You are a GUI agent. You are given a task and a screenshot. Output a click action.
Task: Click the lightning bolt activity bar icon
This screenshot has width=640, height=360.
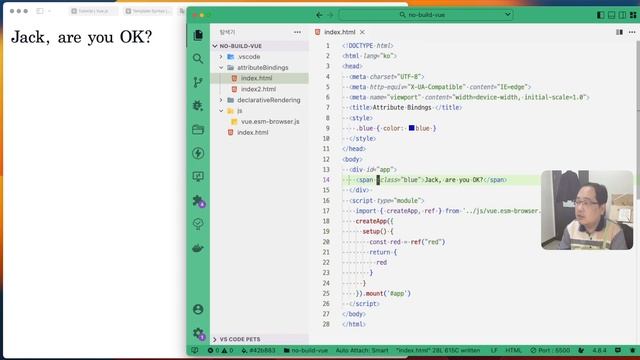coord(198,153)
